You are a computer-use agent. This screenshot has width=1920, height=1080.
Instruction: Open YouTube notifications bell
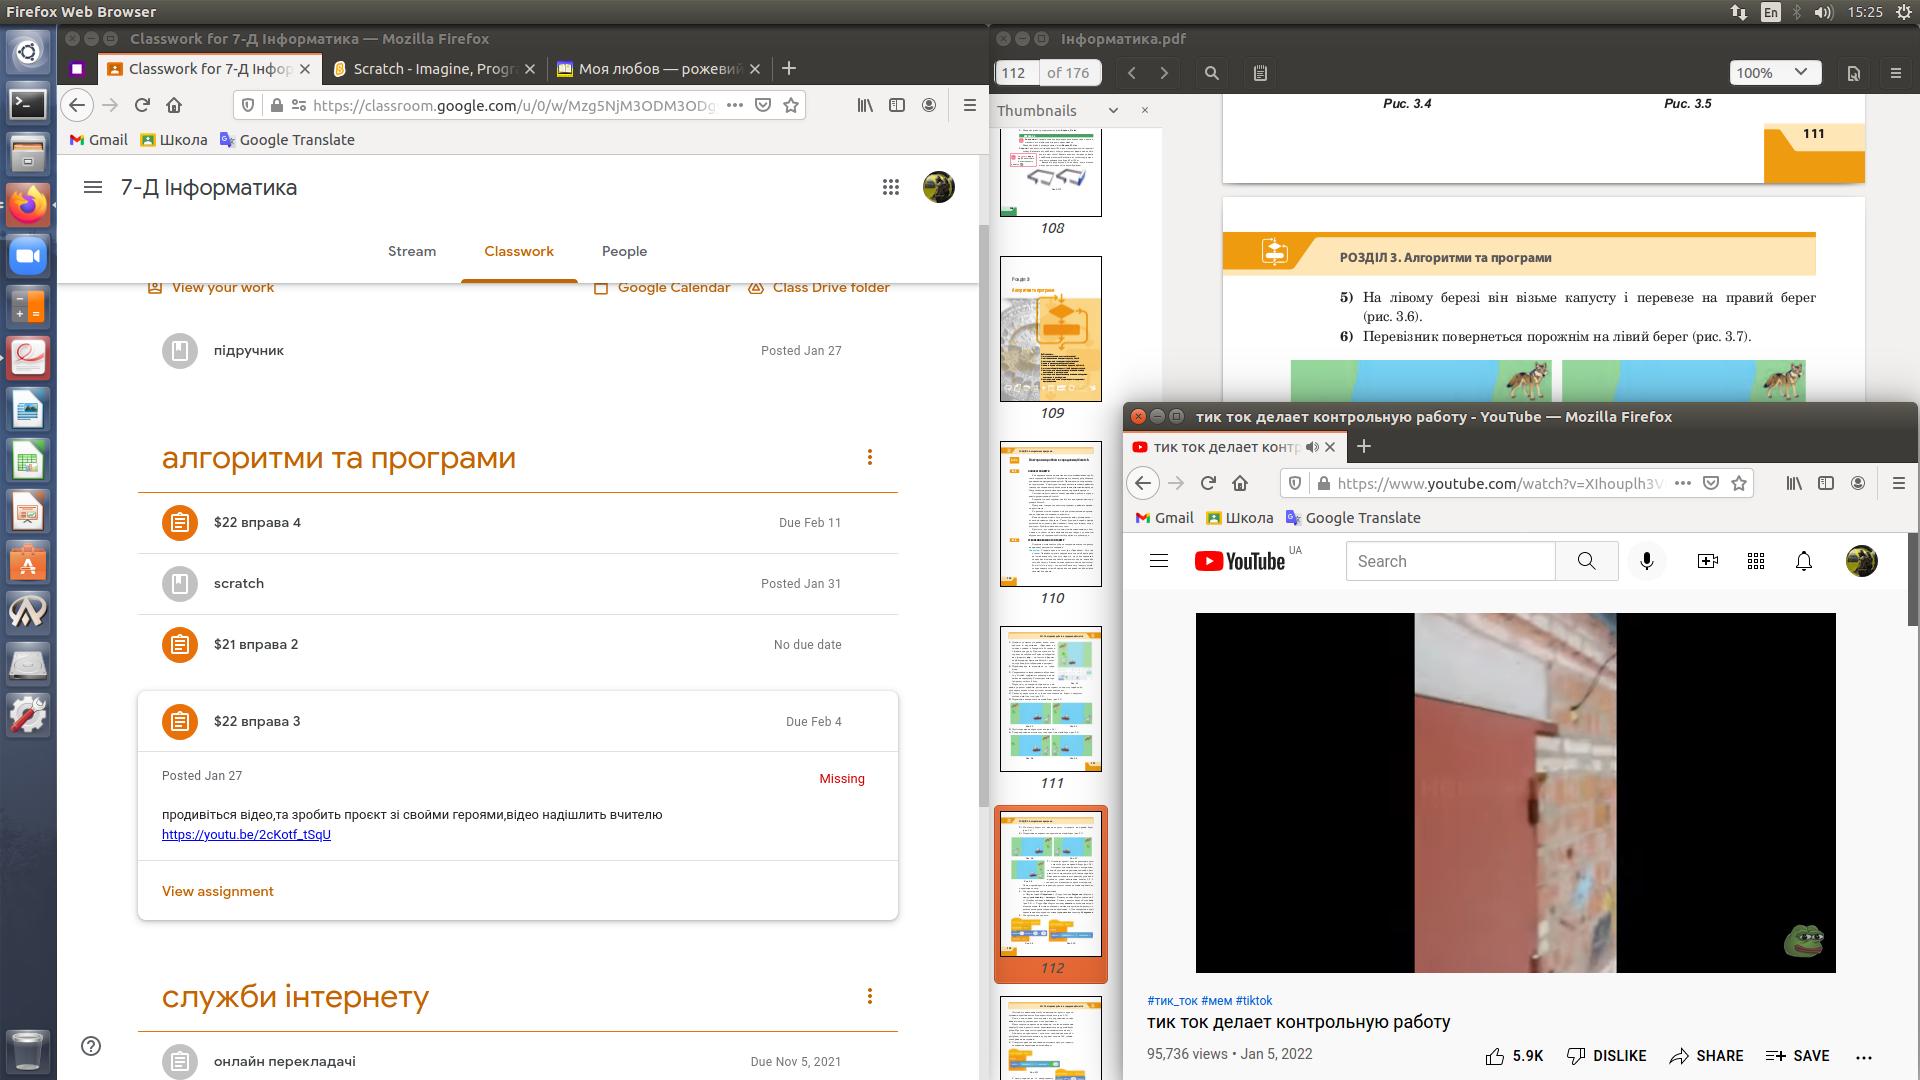(1803, 561)
